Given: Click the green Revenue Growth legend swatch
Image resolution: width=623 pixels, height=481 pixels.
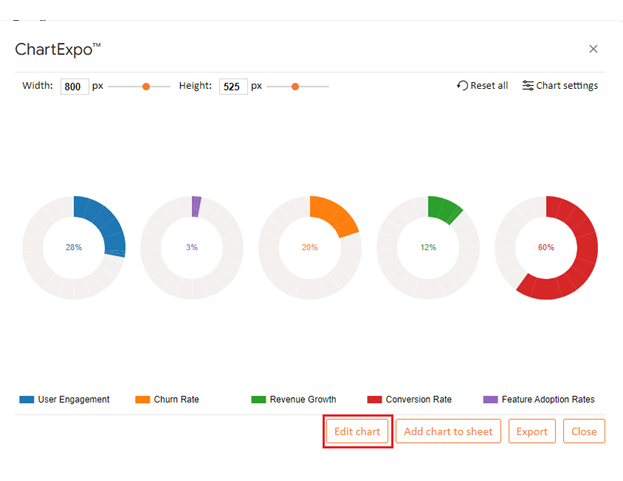Looking at the screenshot, I should point(259,400).
